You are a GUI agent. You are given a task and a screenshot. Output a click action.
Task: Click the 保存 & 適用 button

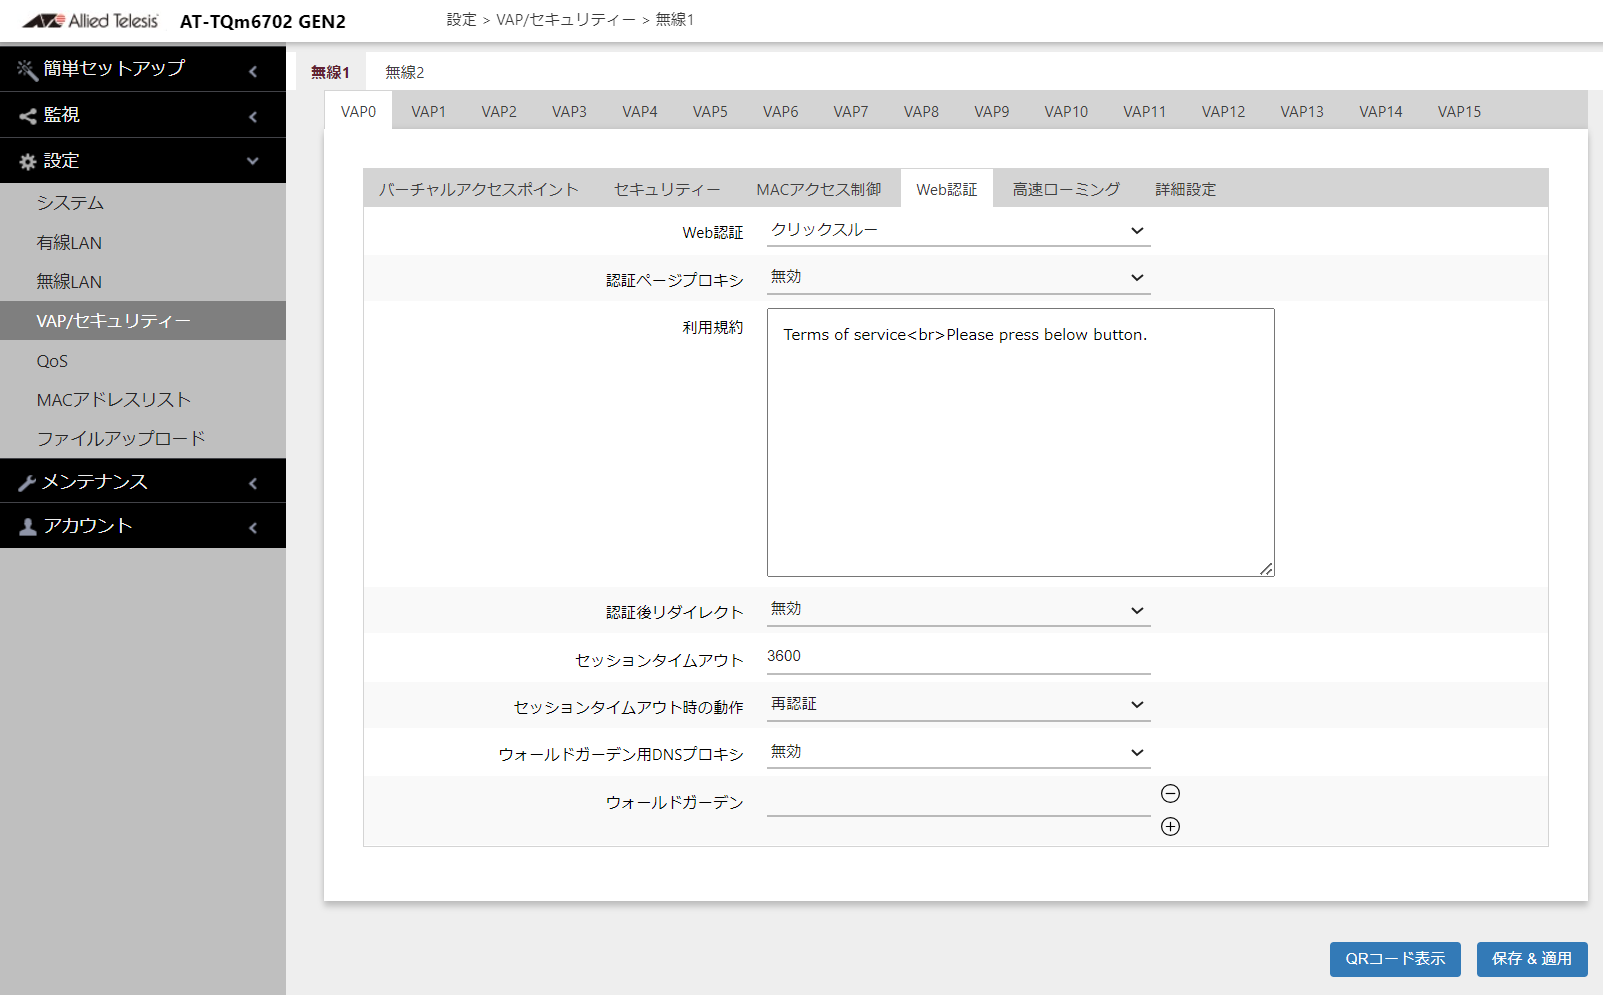pos(1532,959)
